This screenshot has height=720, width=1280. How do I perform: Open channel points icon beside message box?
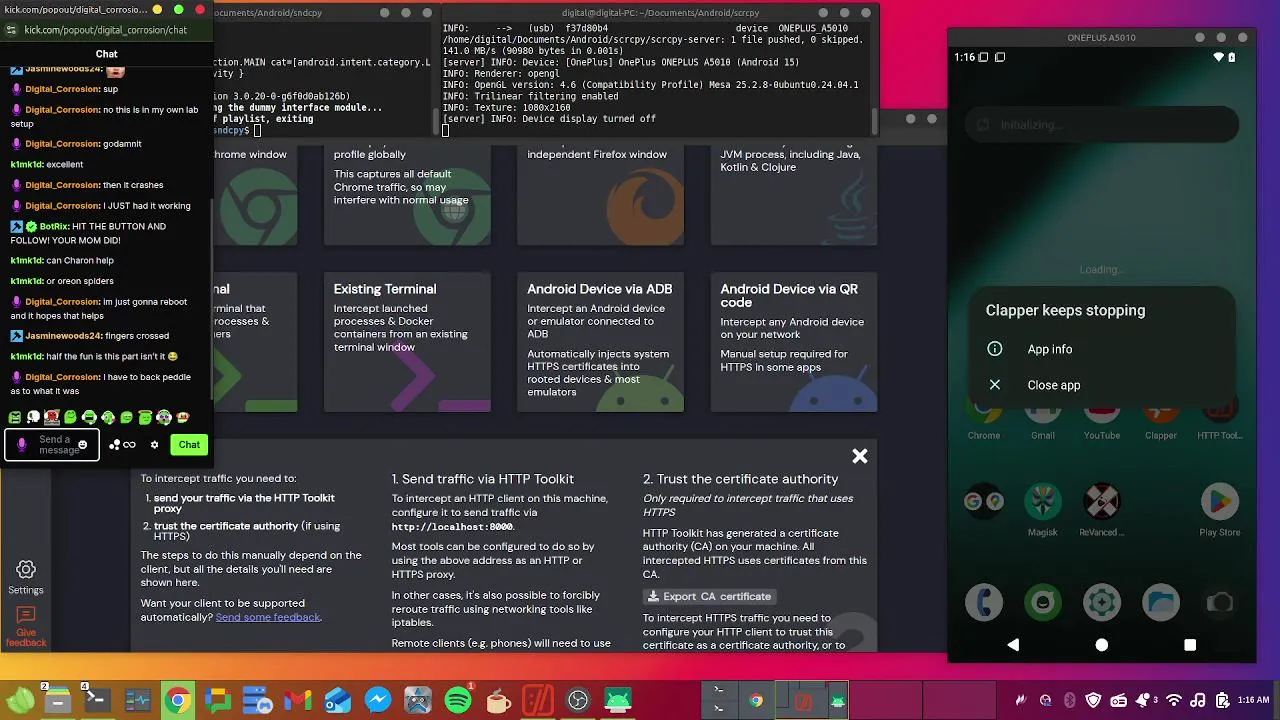pyautogui.click(x=123, y=445)
